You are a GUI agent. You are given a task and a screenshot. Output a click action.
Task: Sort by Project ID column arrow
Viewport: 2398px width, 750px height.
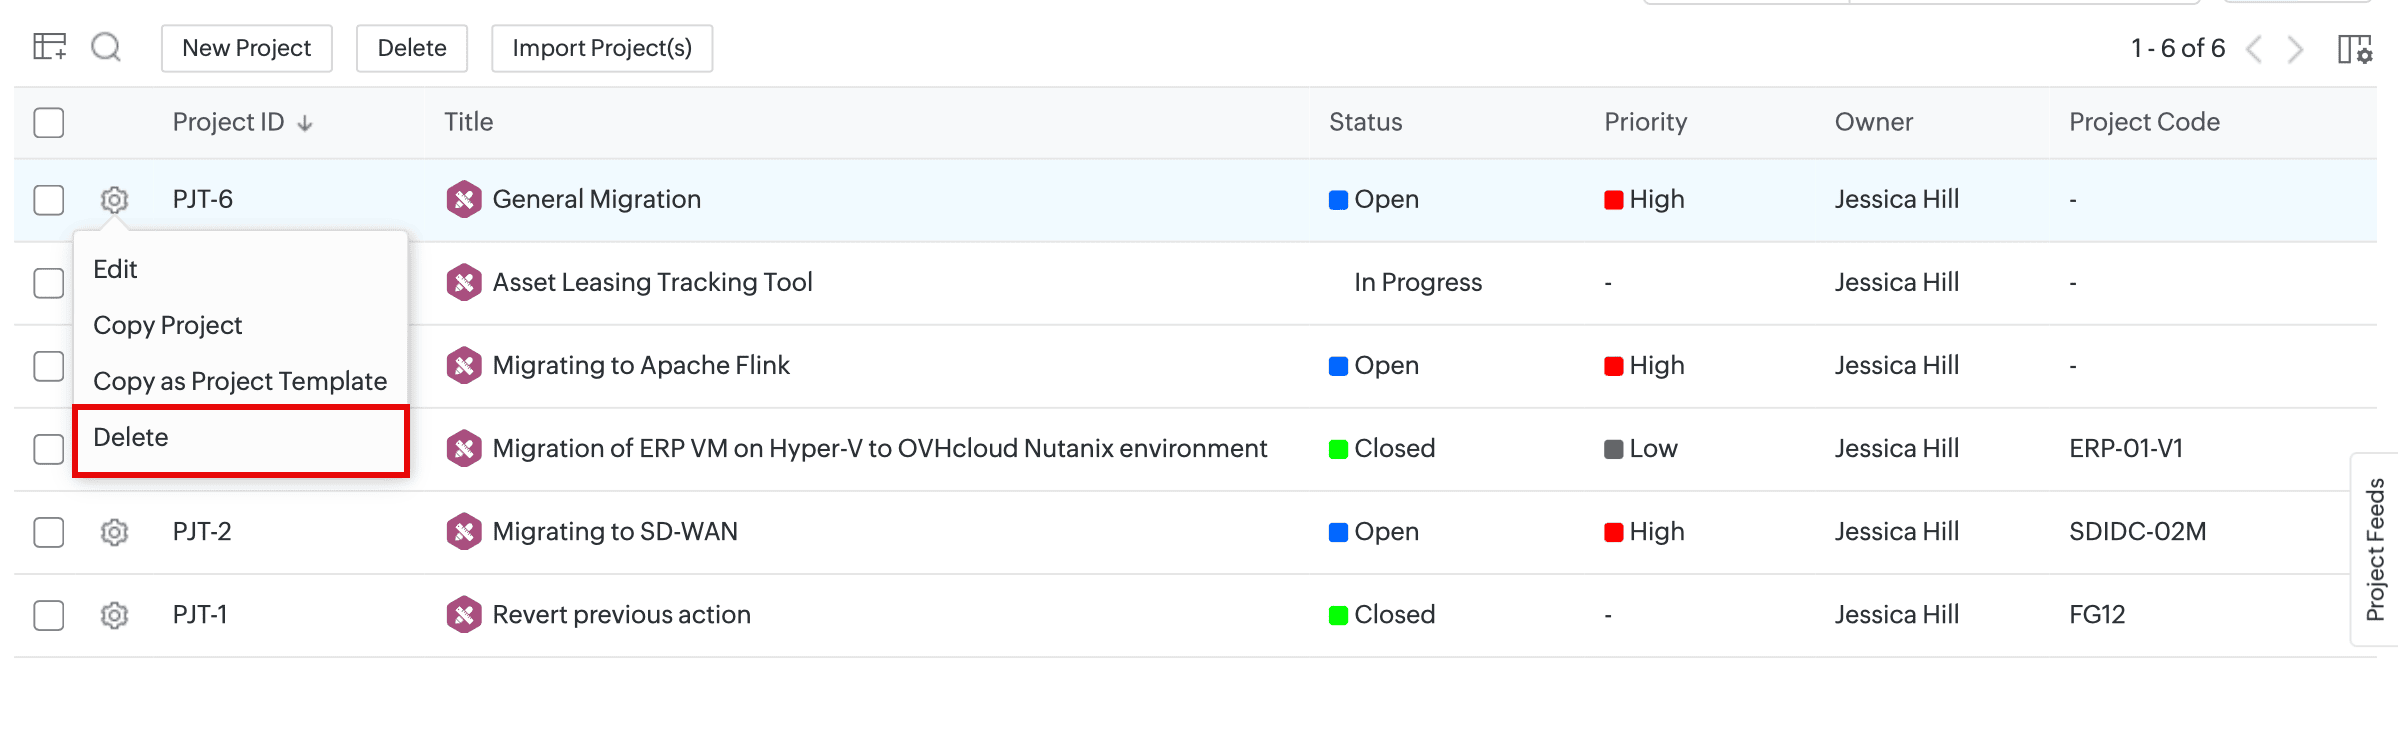click(305, 123)
